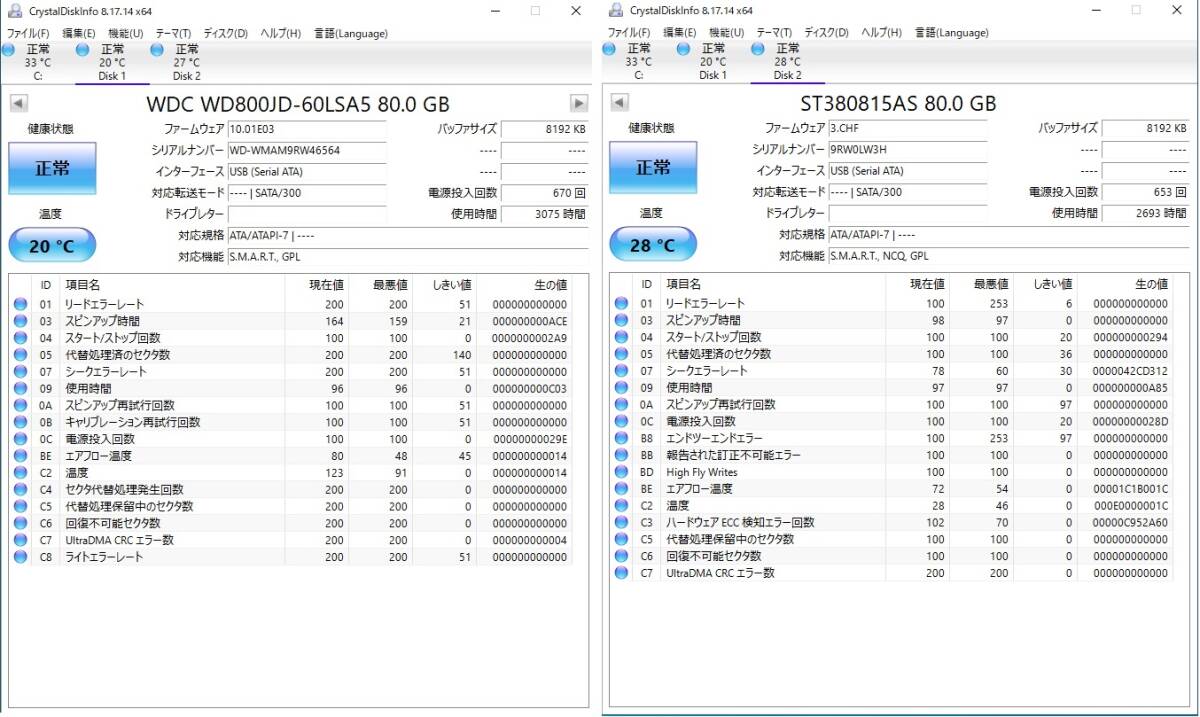Click buffer size value 8192 KB in left window
The image size is (1200, 717).
point(544,129)
